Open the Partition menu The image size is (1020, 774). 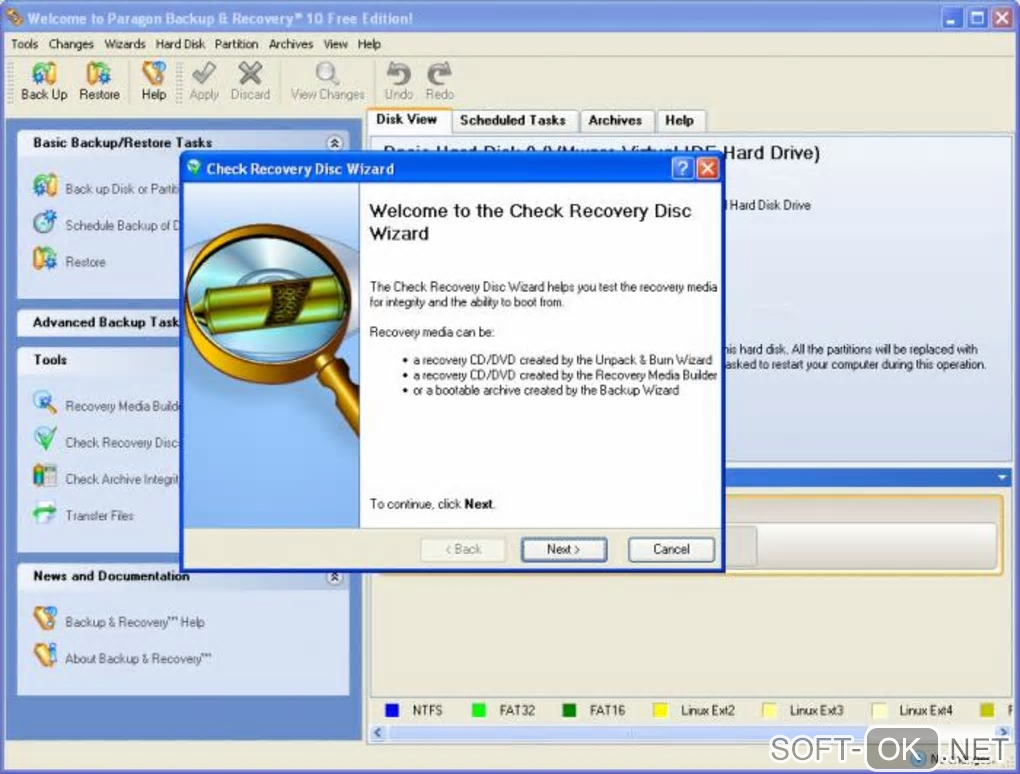tap(236, 44)
